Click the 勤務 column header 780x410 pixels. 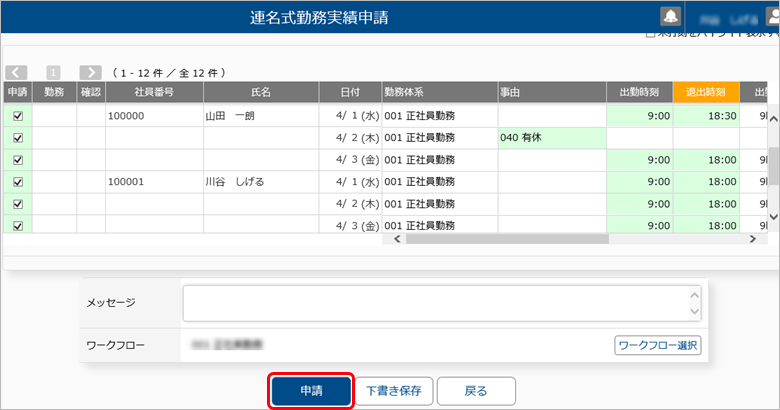coord(54,92)
